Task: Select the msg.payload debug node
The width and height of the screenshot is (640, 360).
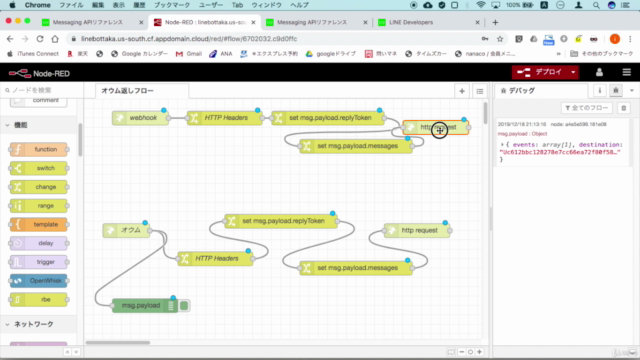Action: tap(145, 305)
